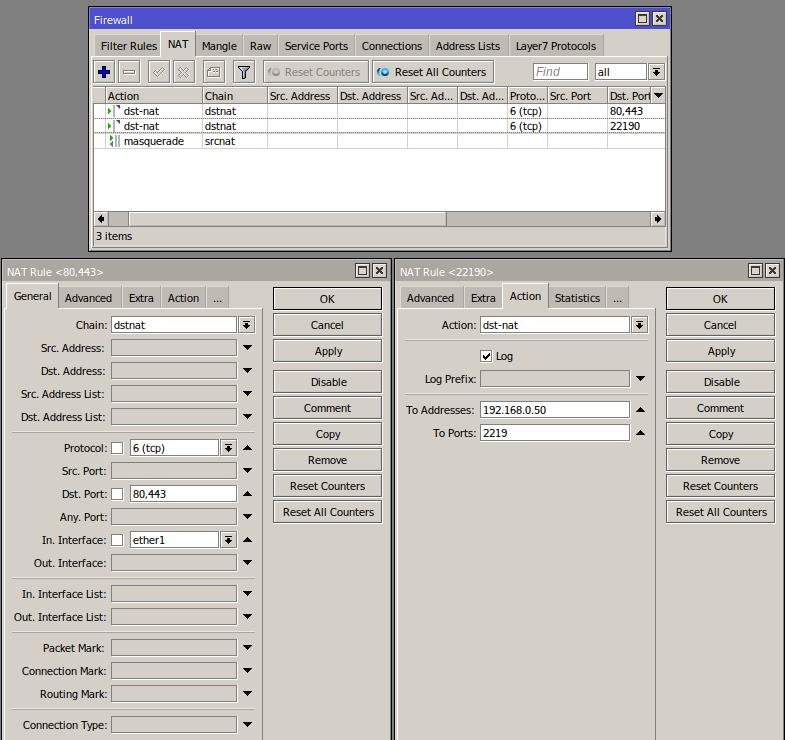Click the checkmark enable rule icon
This screenshot has width=785, height=740.
pos(159,72)
